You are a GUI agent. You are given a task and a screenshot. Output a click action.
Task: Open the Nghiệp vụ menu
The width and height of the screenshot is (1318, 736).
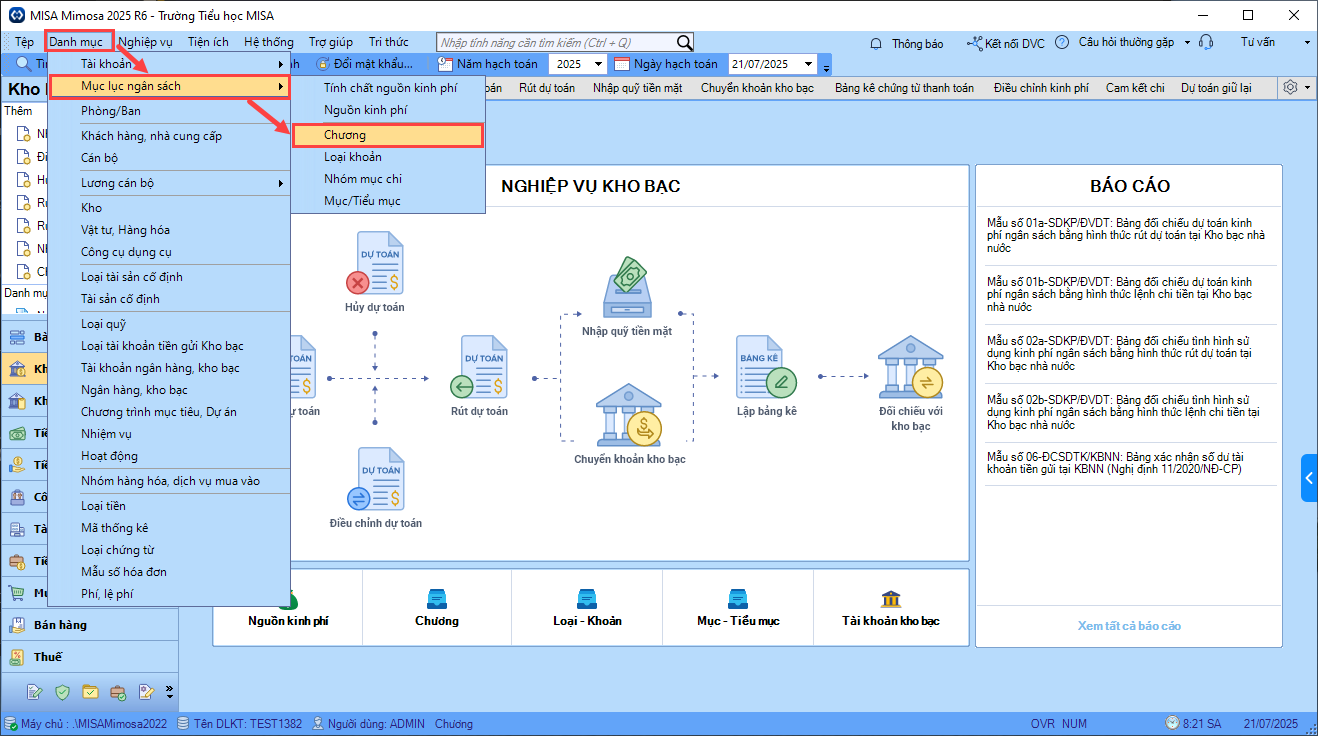pyautogui.click(x=146, y=42)
